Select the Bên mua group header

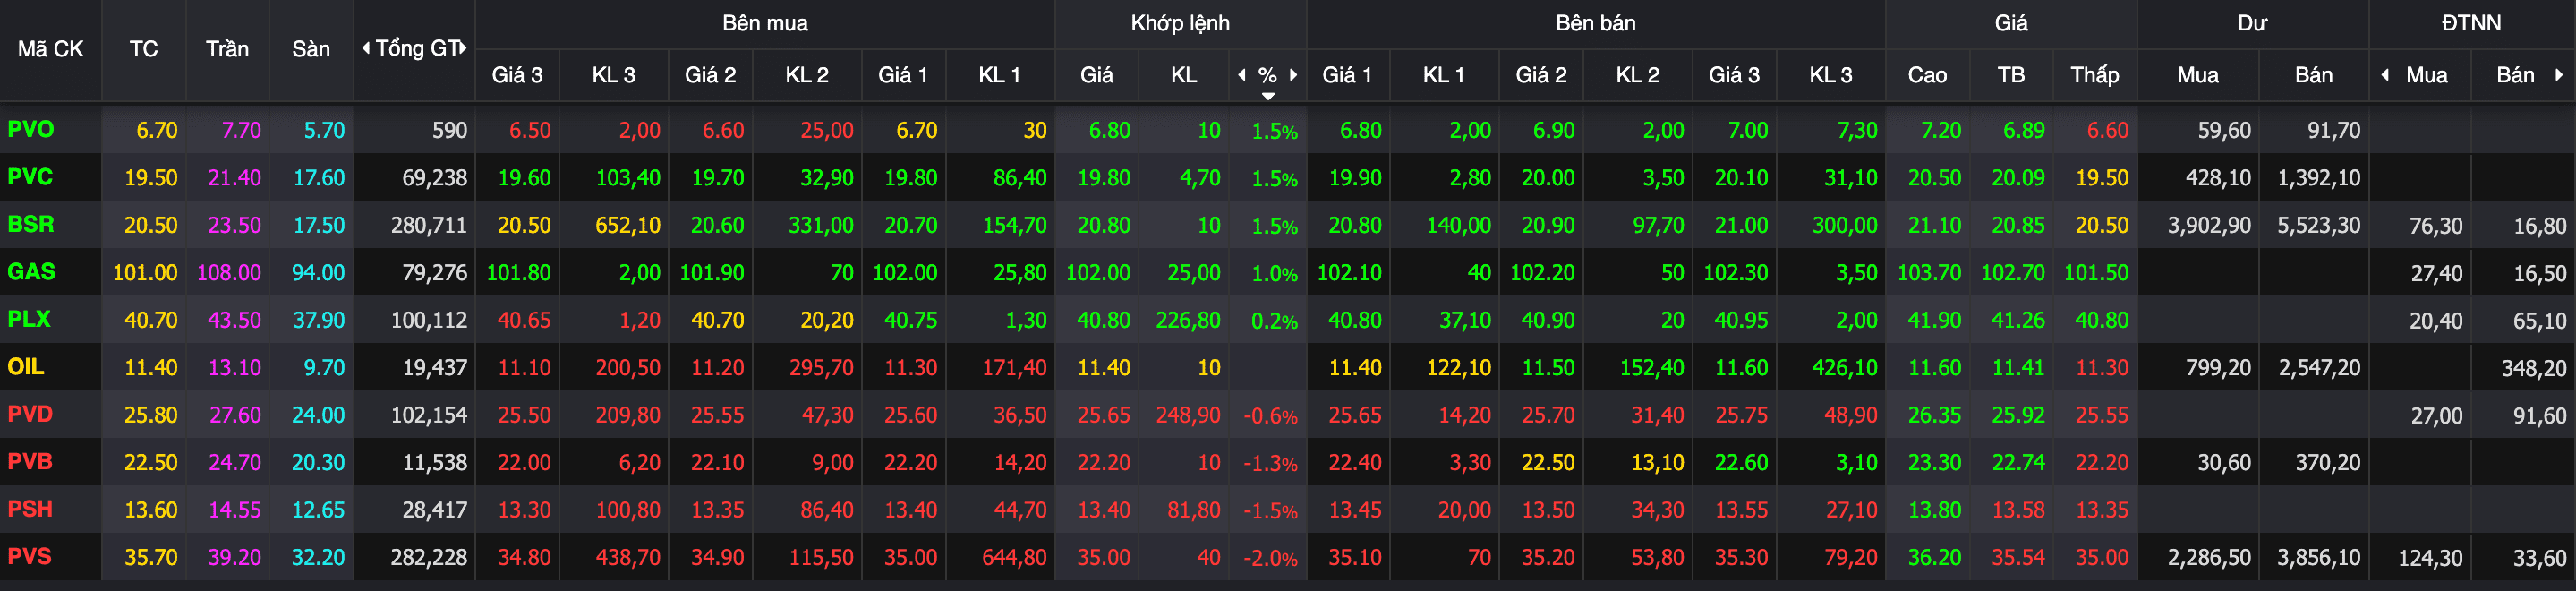(x=765, y=23)
